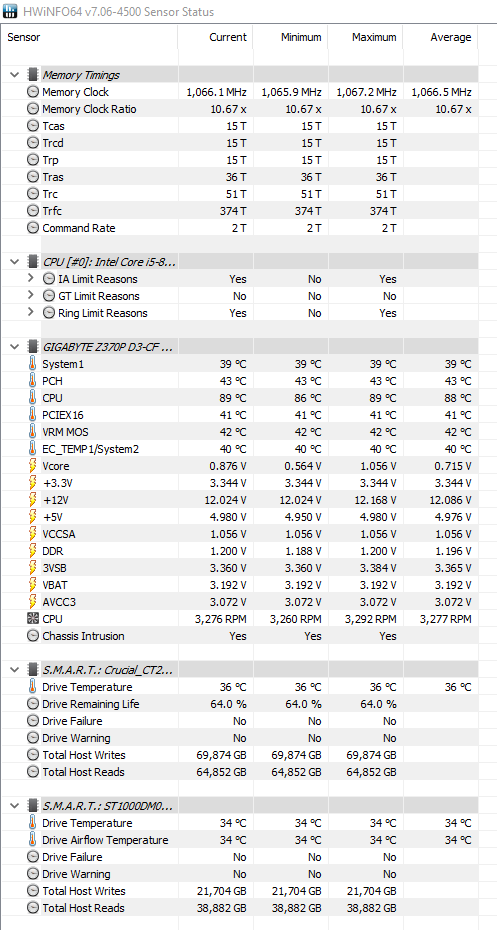
Task: Click the thermometer icon beside System1
Action: (x=33, y=364)
